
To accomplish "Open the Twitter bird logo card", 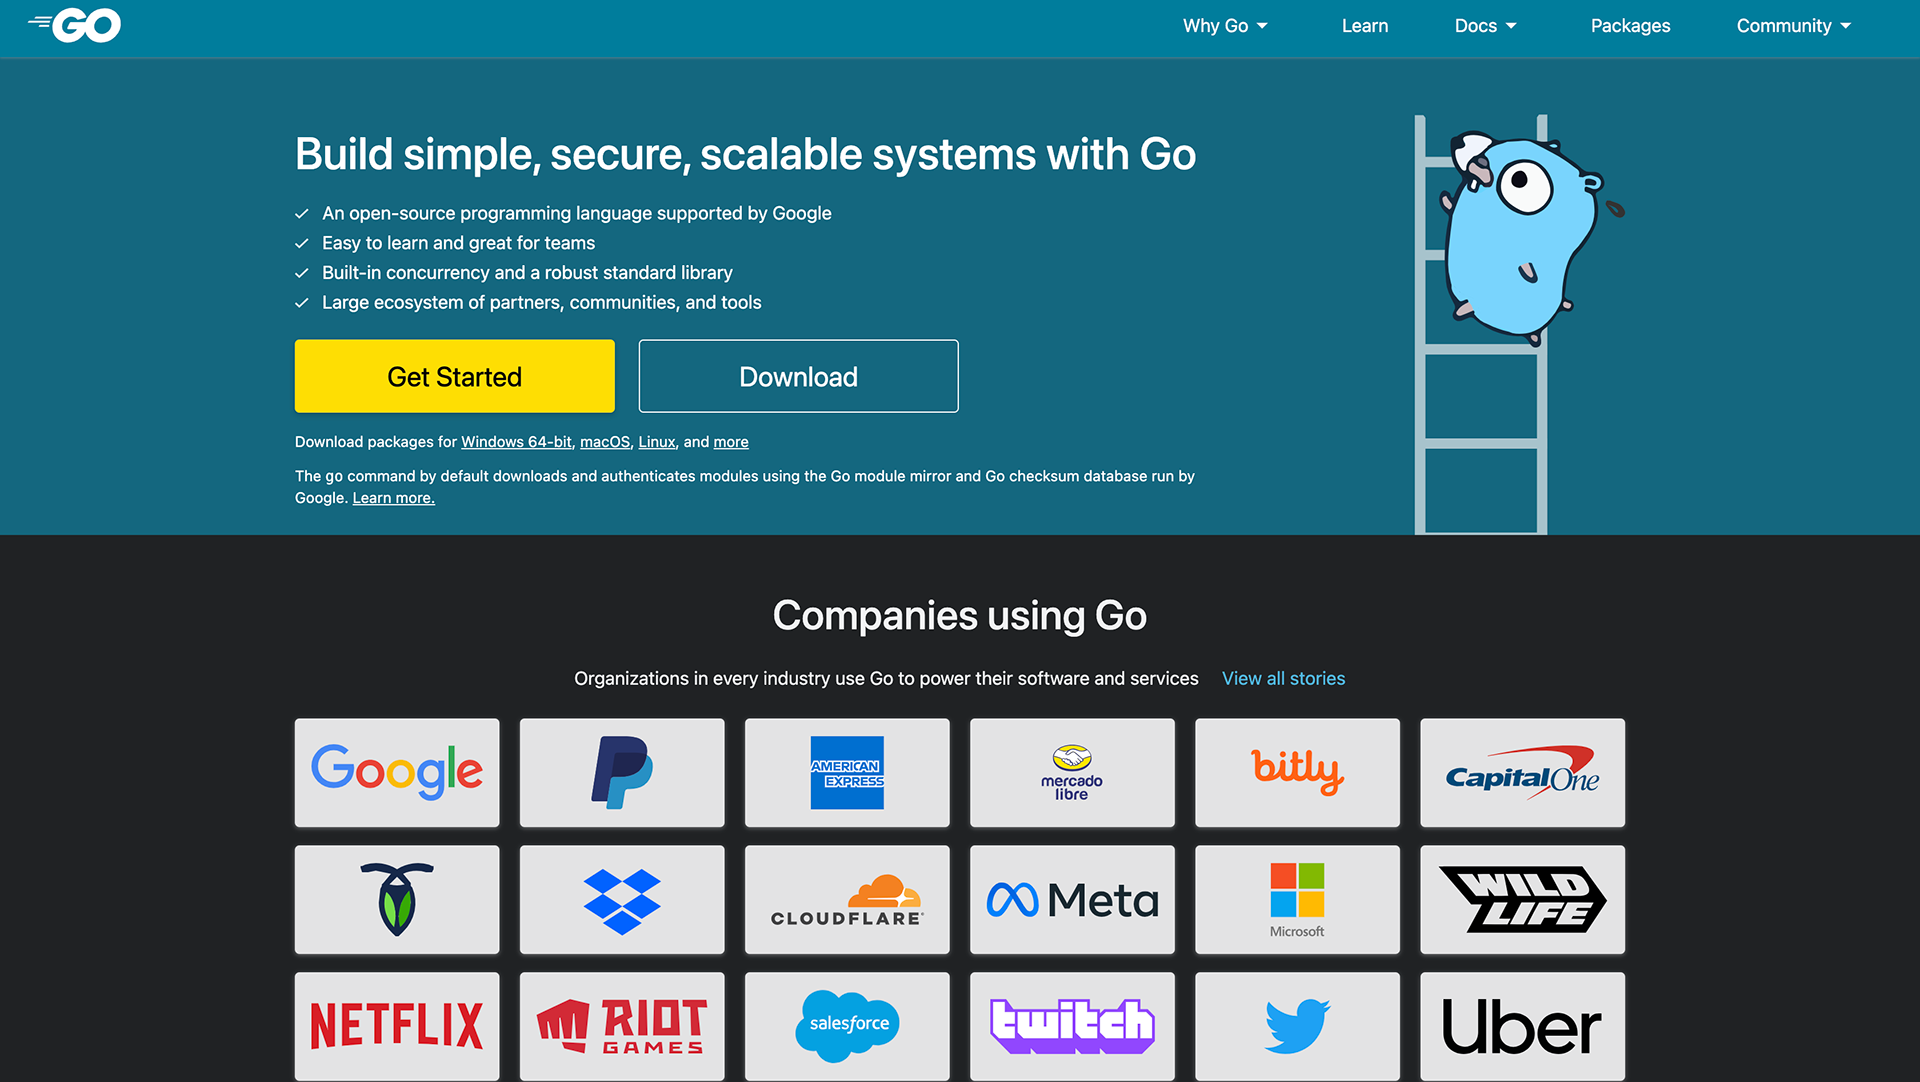I will [1297, 1026].
